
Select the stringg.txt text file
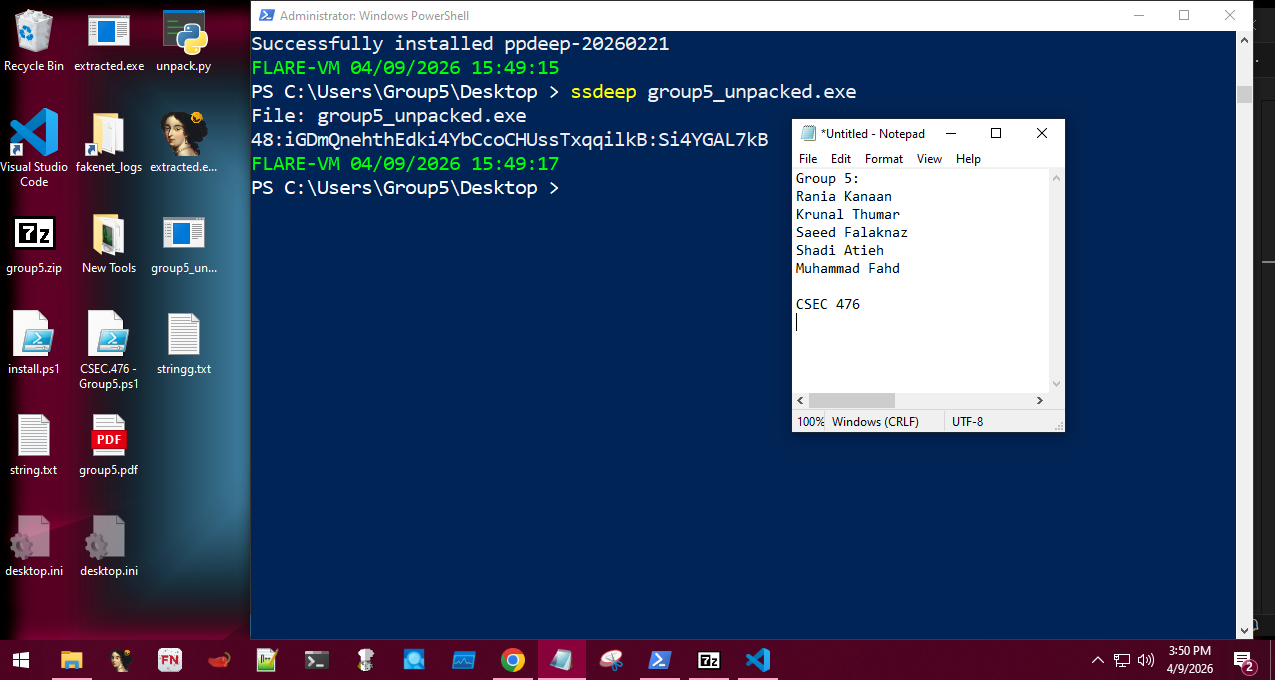point(184,343)
